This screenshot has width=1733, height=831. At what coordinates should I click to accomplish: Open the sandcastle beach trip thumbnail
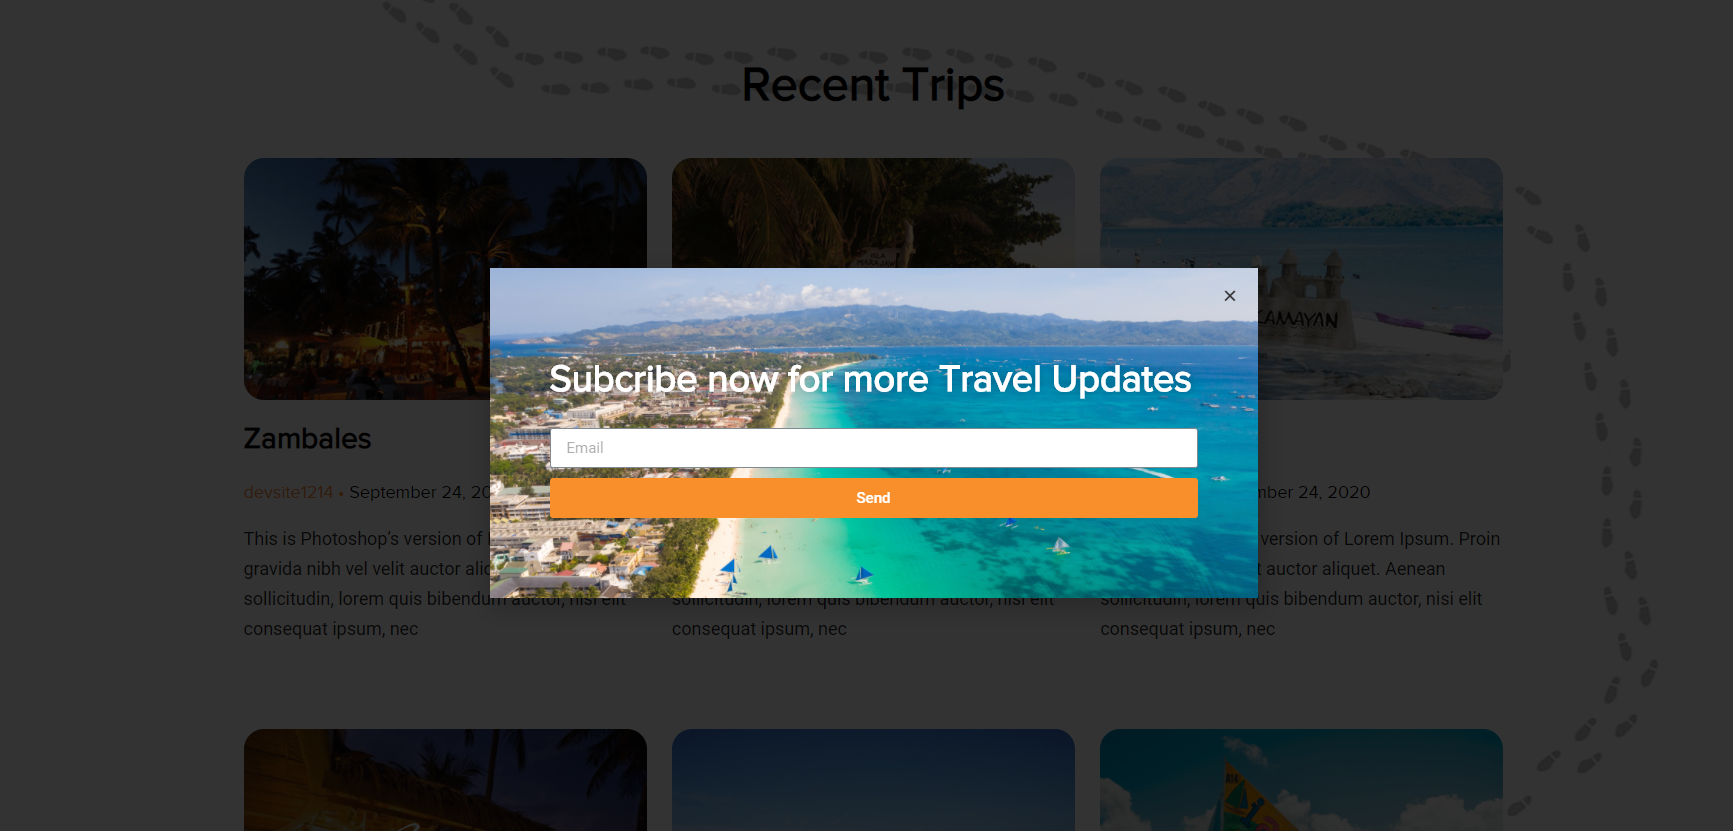(1380, 279)
